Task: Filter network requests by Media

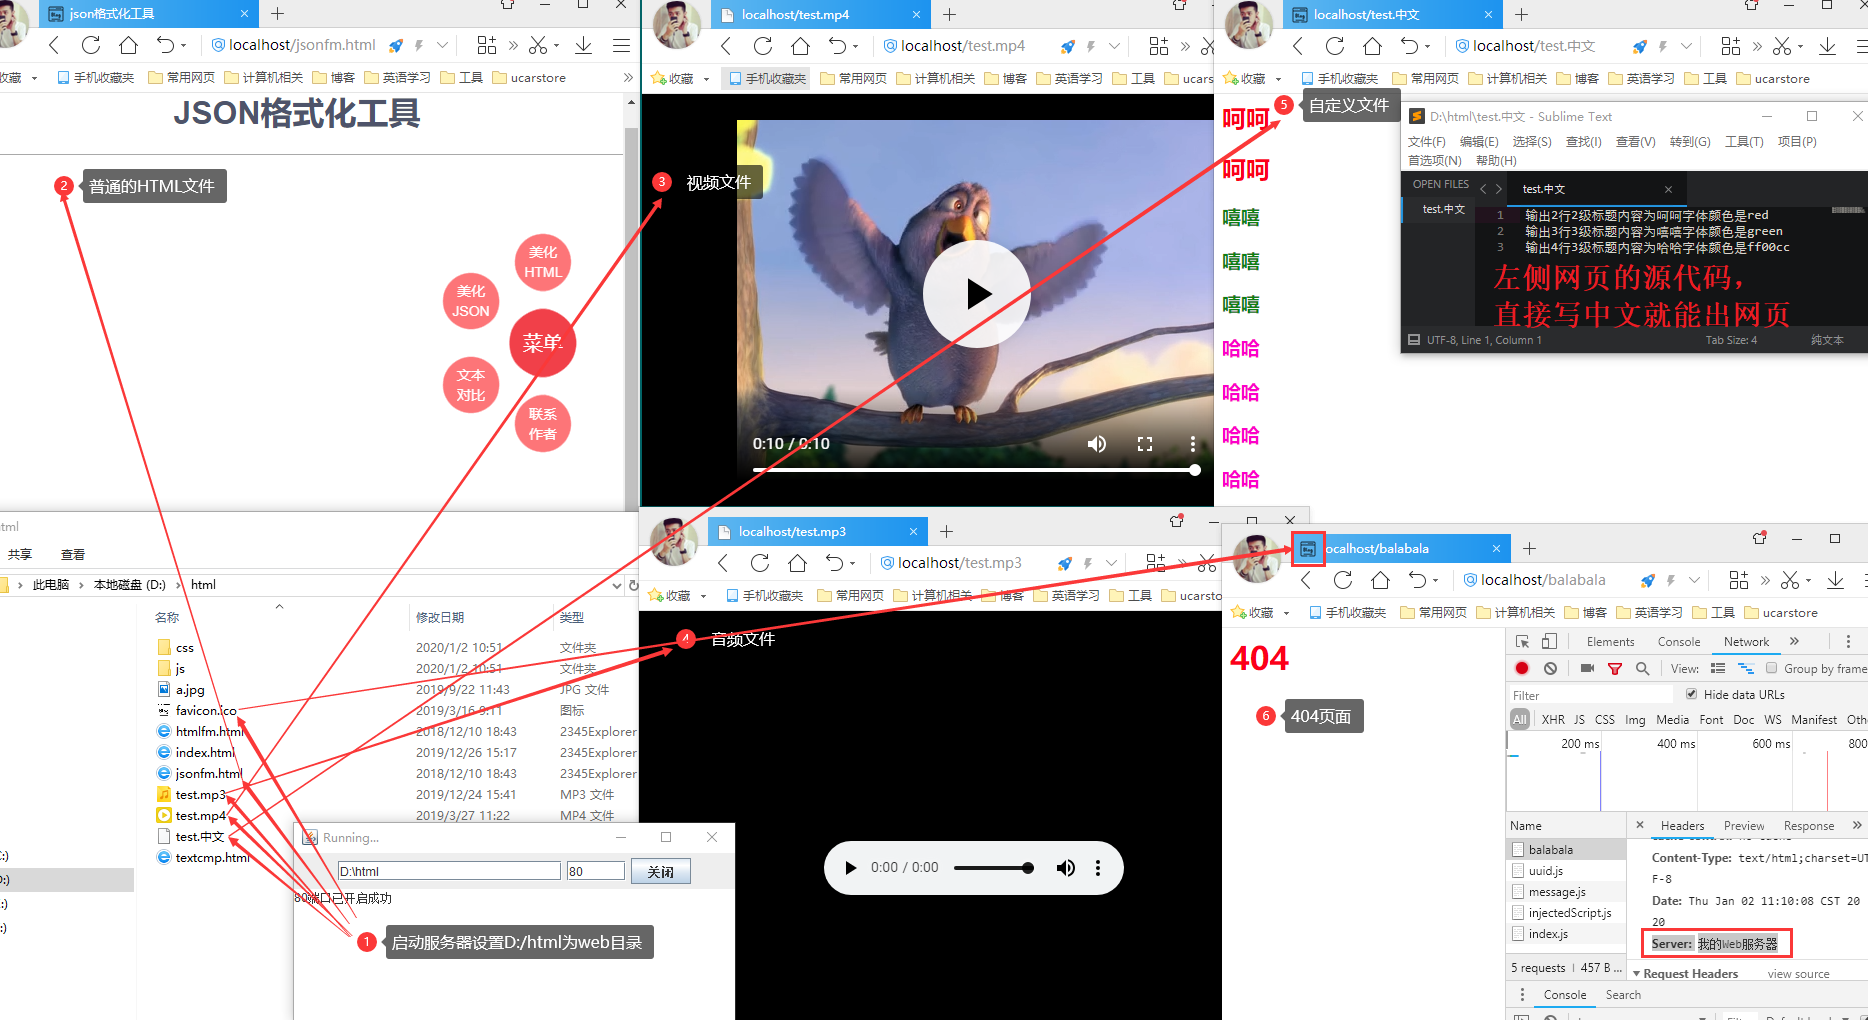Action: (1672, 719)
